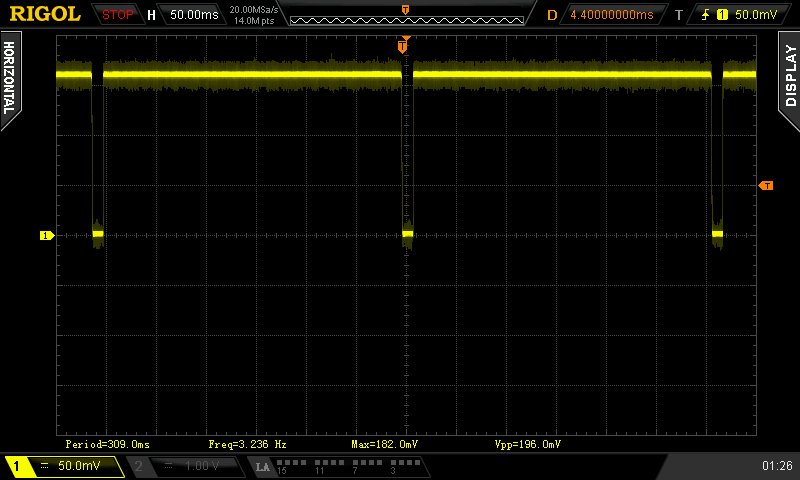This screenshot has height=480, width=800.
Task: Click channel 1 DC coupling symbol
Action: (44, 466)
